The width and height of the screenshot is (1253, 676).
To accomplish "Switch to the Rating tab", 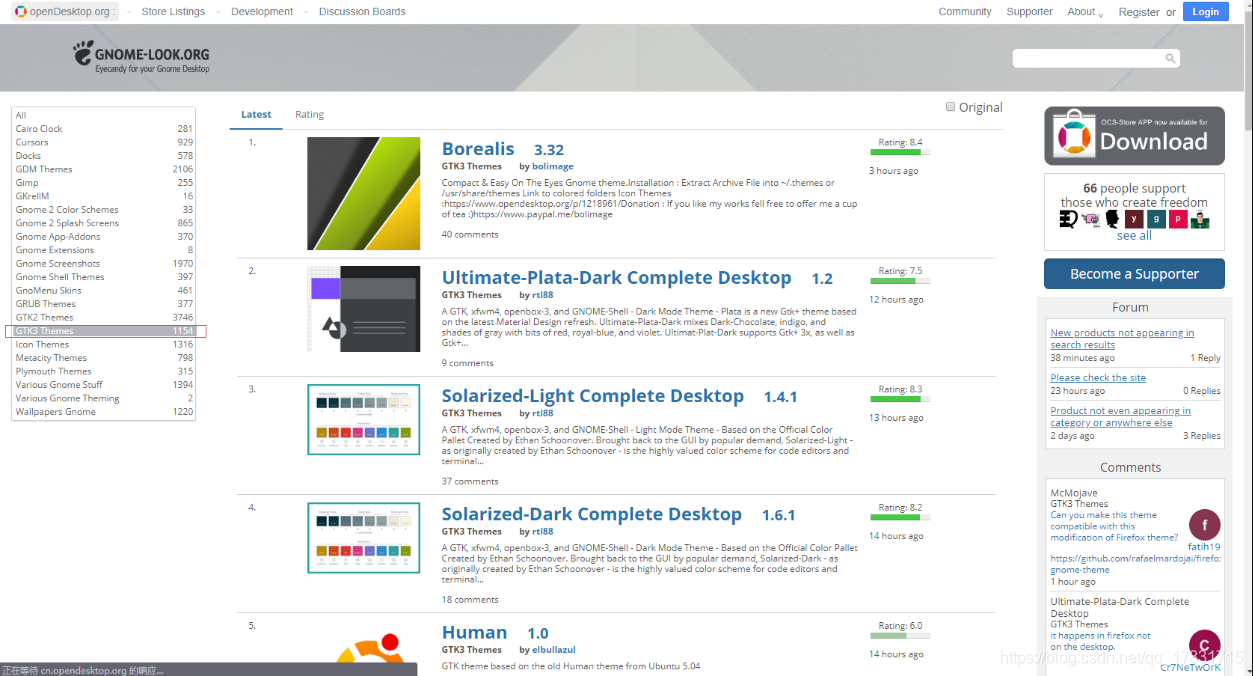I will pos(309,114).
